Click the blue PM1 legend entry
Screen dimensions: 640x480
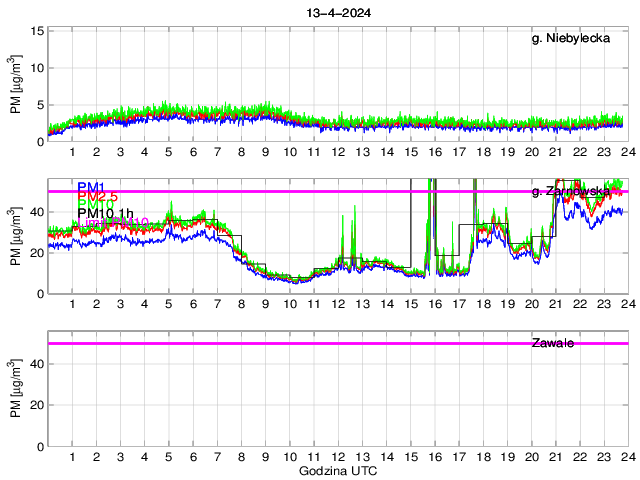click(91, 187)
